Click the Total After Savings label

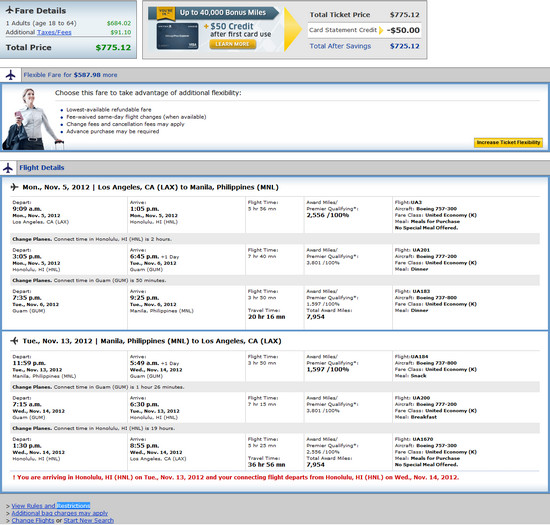coord(340,46)
